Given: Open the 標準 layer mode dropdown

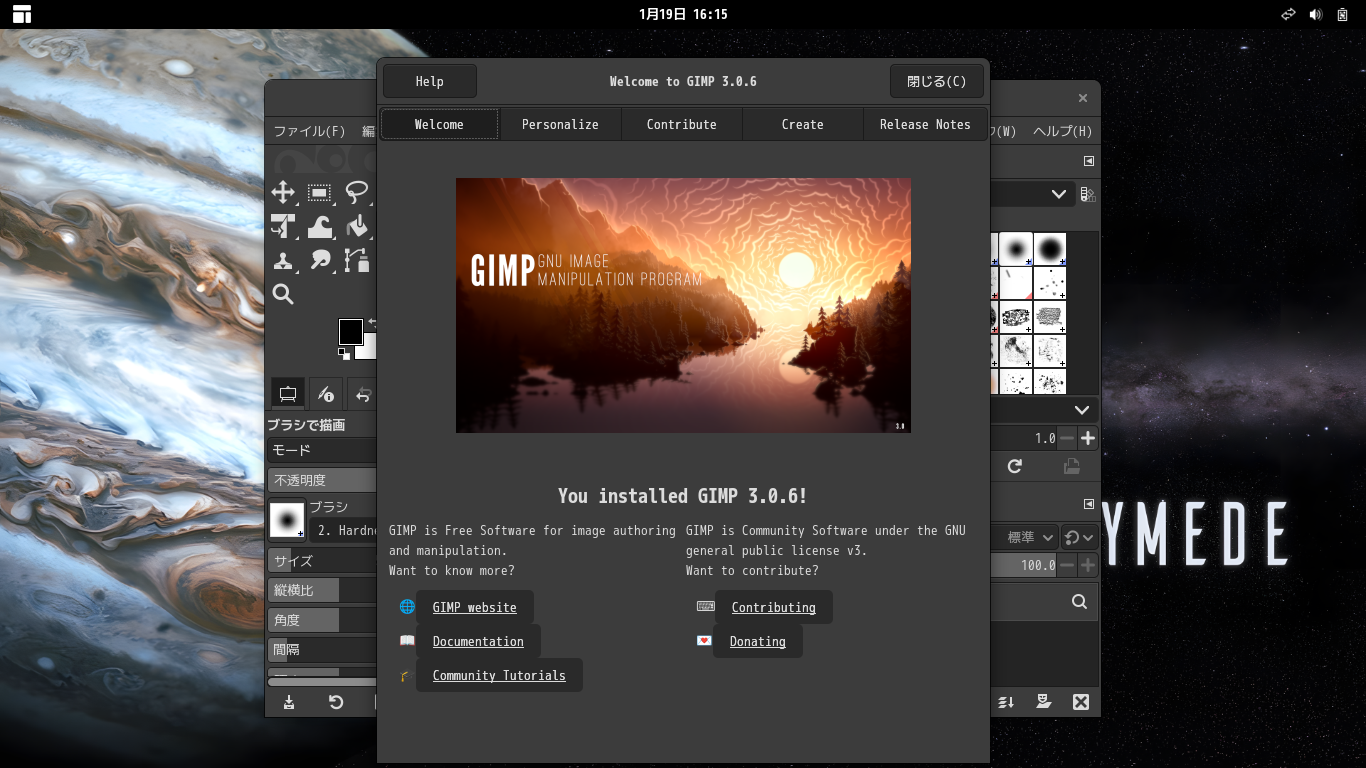Looking at the screenshot, I should click(1026, 537).
